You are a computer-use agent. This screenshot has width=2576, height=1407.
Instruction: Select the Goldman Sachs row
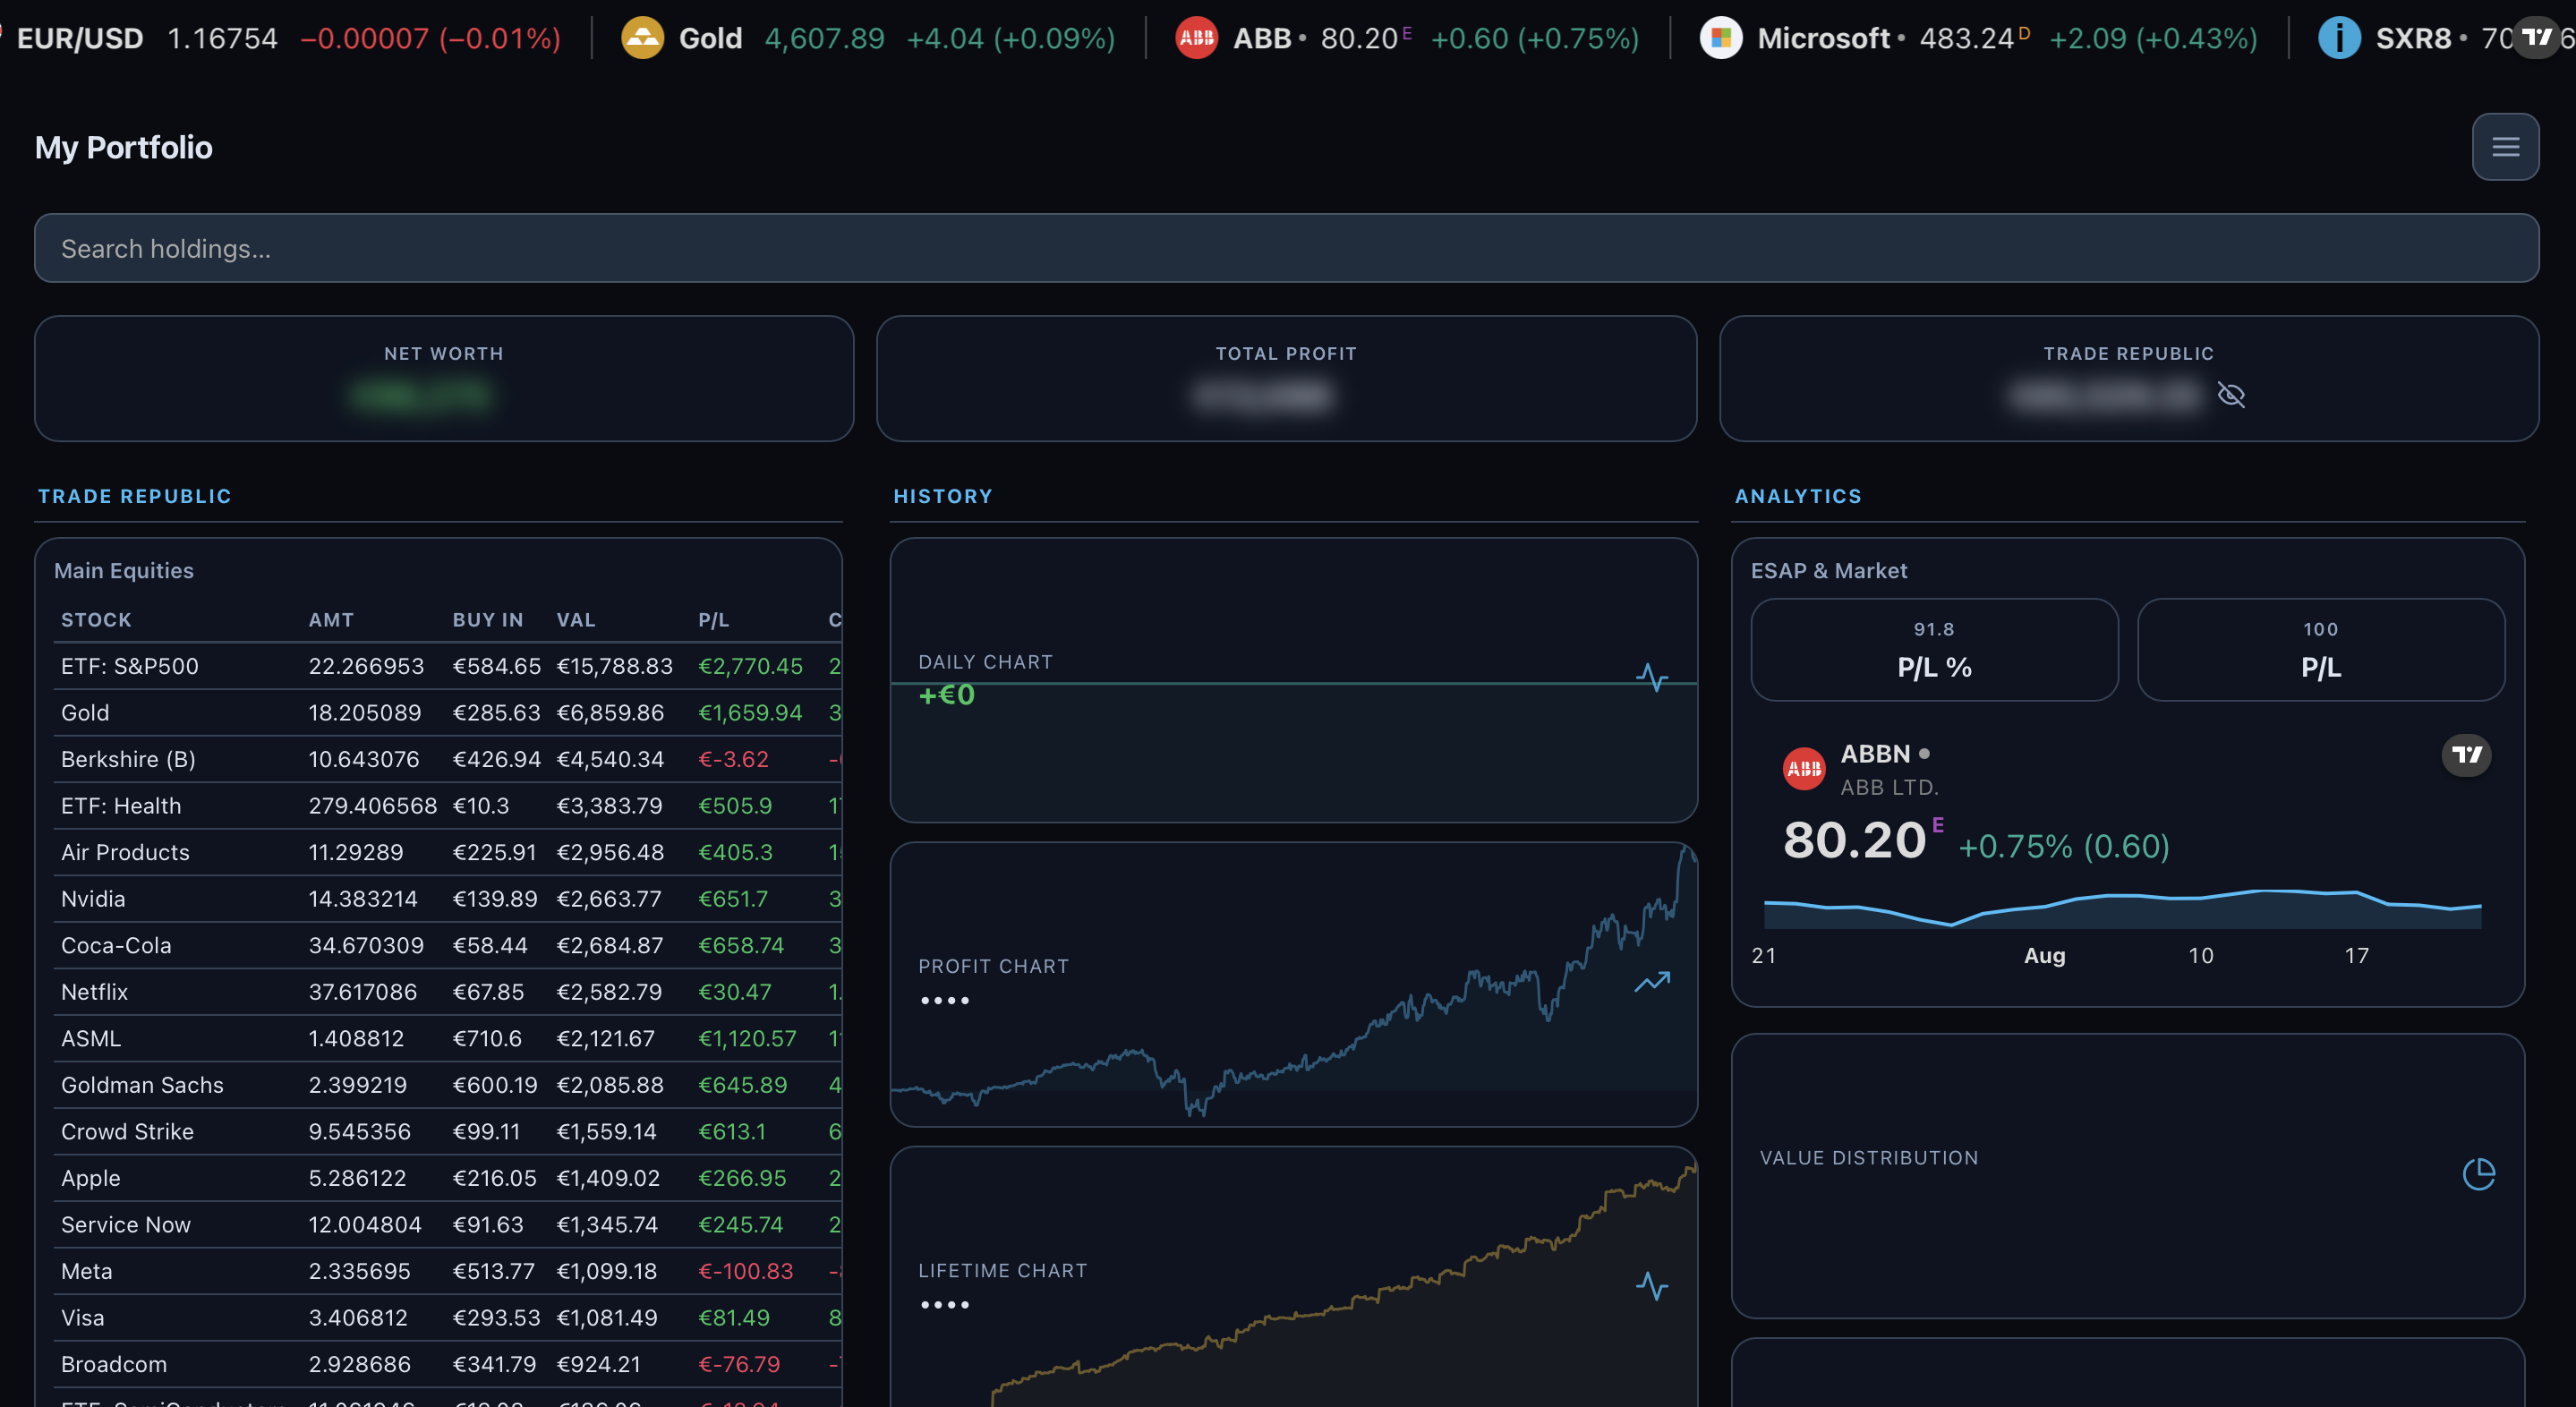448,1085
